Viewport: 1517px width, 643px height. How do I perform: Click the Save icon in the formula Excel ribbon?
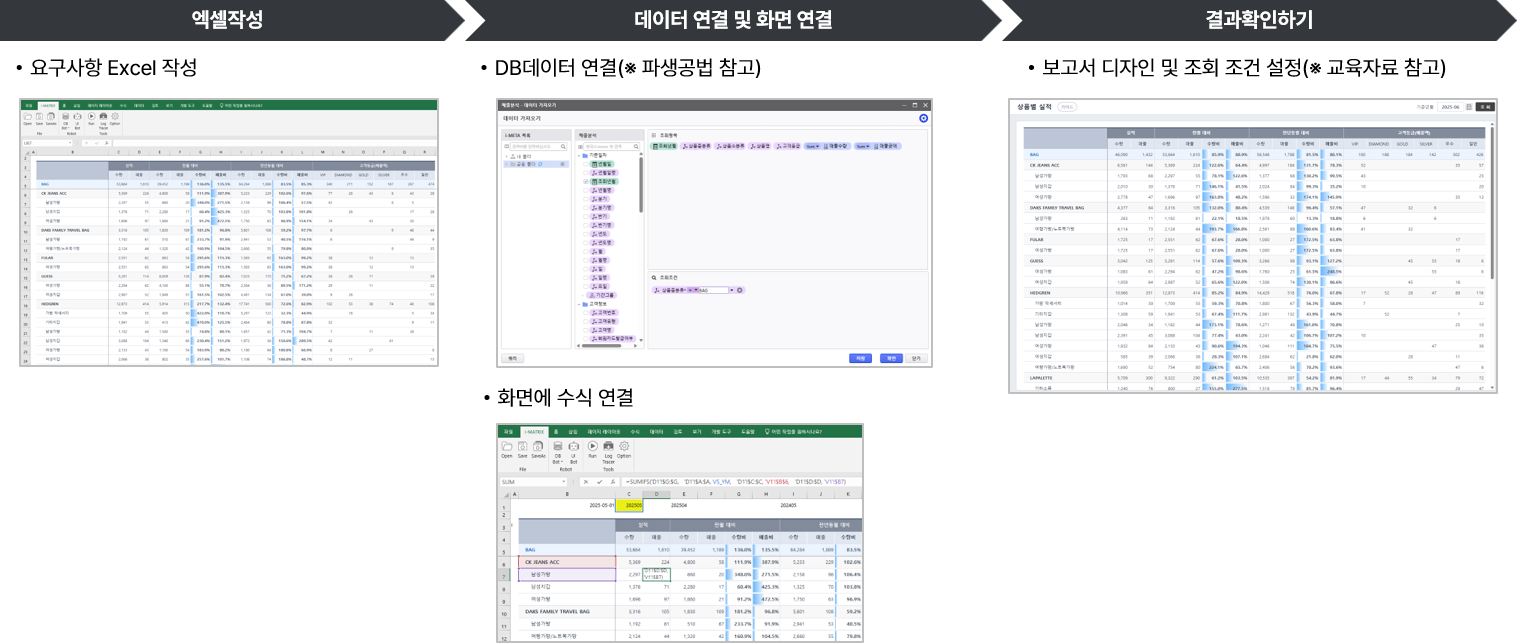(522, 446)
